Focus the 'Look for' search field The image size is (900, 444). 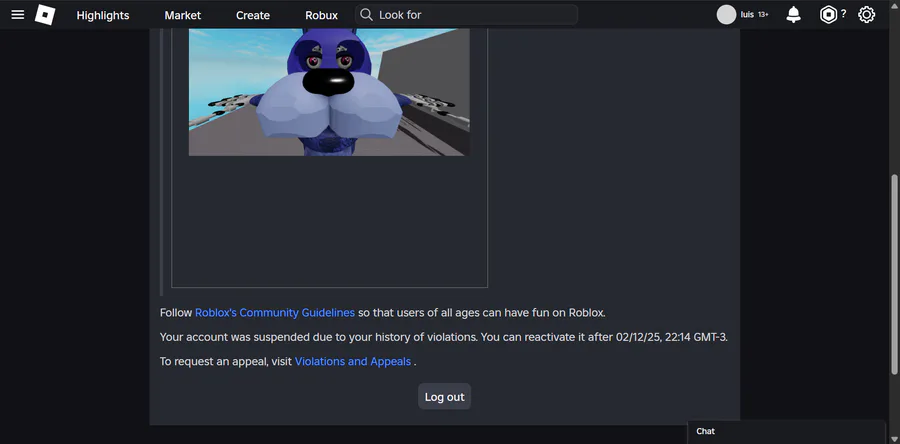pos(466,15)
